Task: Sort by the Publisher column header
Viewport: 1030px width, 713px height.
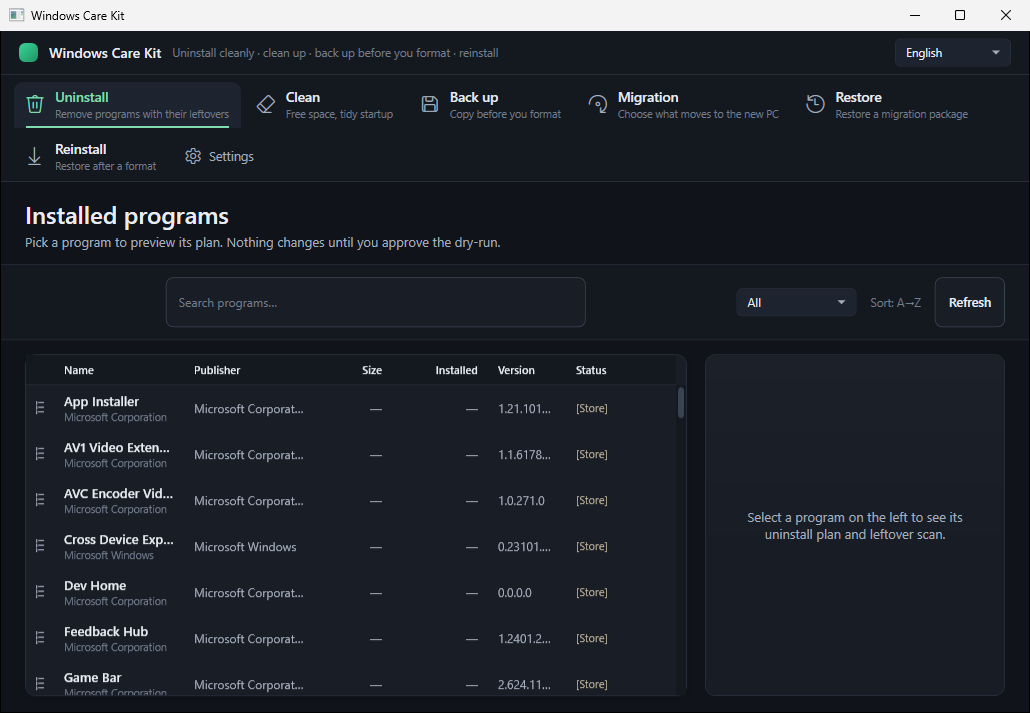Action: [217, 370]
